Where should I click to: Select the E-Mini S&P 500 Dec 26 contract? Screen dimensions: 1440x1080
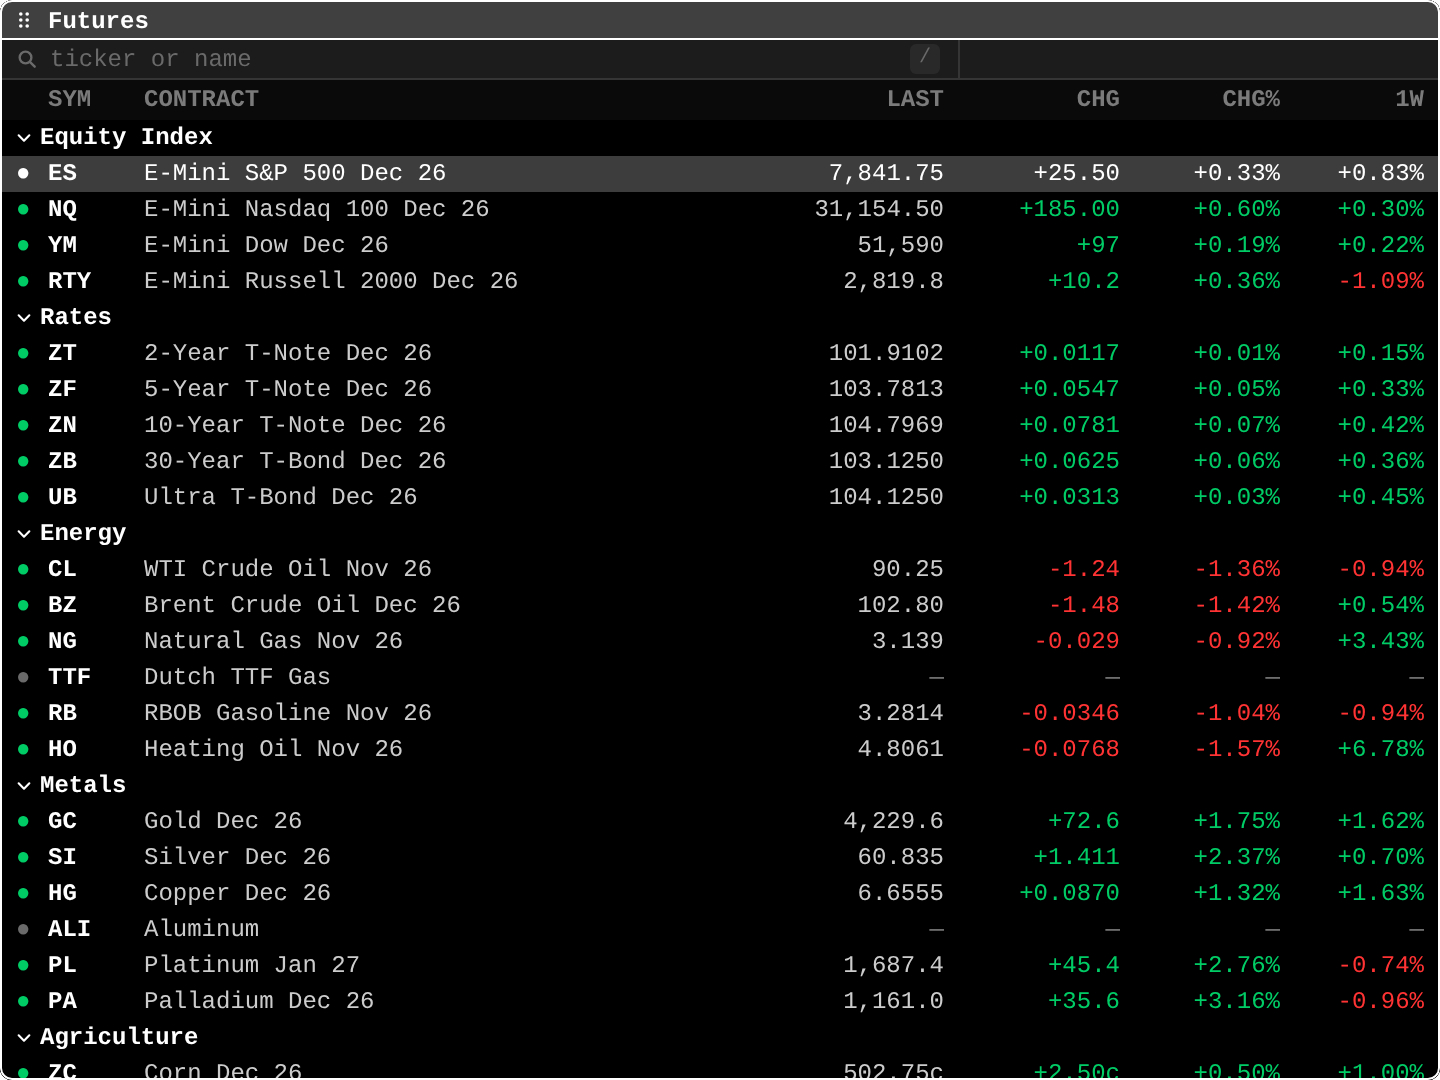pyautogui.click(x=295, y=173)
